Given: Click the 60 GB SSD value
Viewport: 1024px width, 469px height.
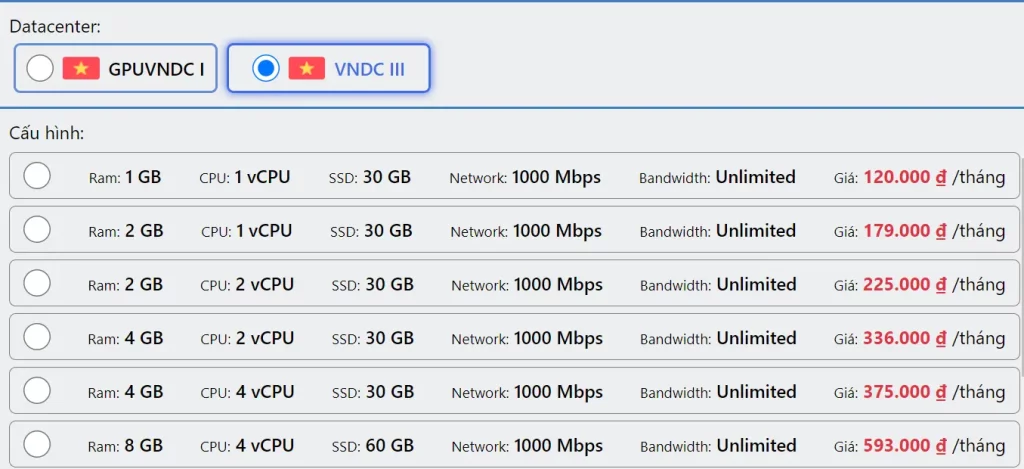Looking at the screenshot, I should click(389, 445).
